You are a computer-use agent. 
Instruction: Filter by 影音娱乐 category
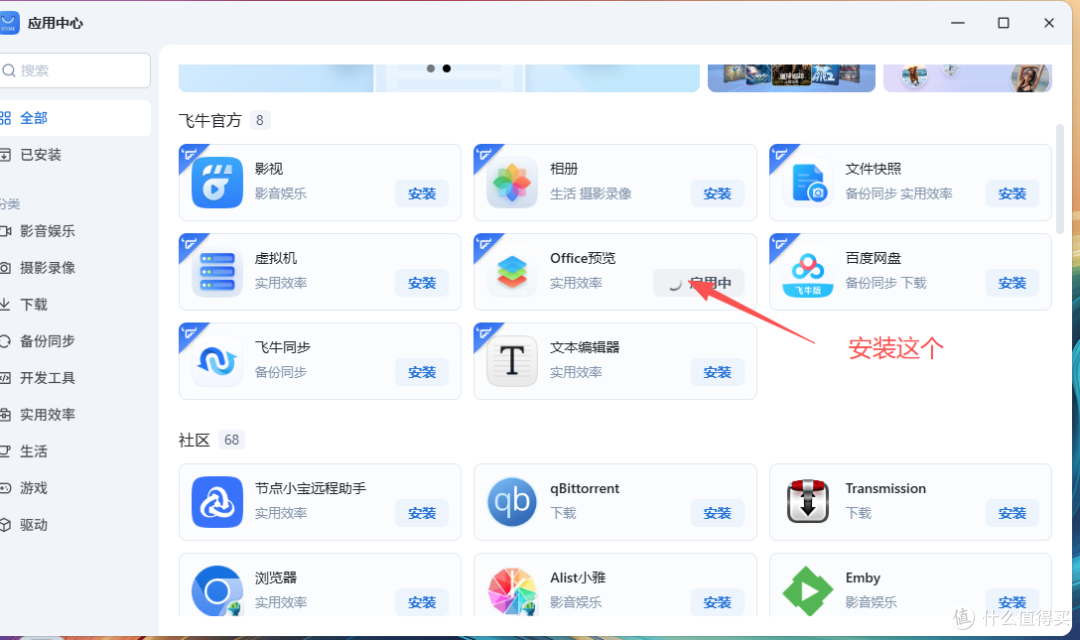(x=75, y=231)
